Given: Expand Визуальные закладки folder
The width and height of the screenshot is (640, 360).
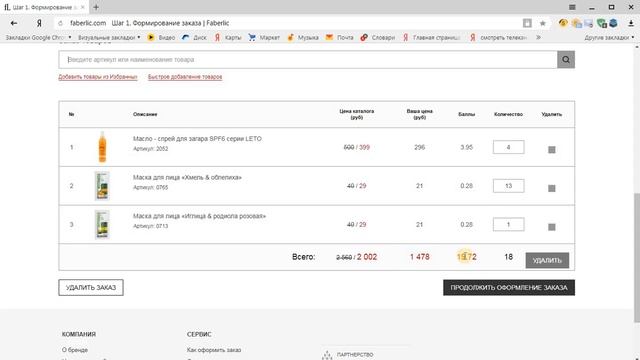Looking at the screenshot, I should click(109, 38).
